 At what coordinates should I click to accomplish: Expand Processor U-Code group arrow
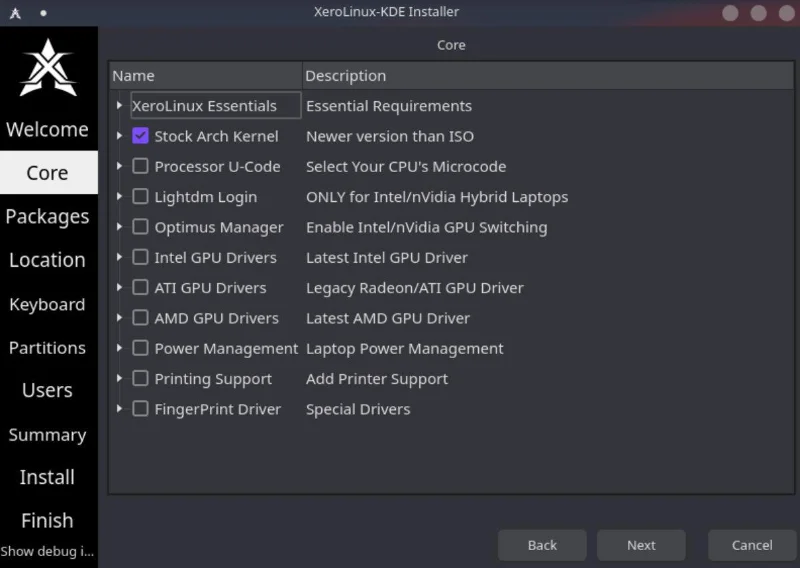coord(119,166)
